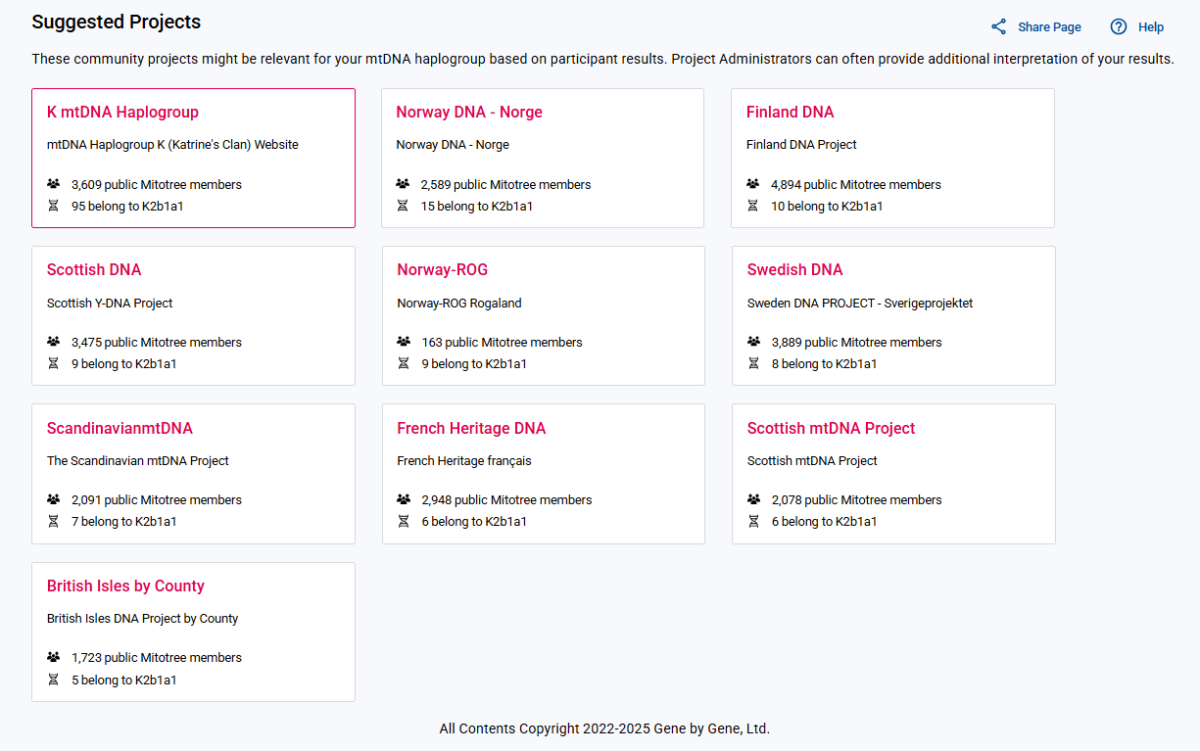
Task: Click members icon in Scottish mtDNA Project card
Action: (754, 500)
